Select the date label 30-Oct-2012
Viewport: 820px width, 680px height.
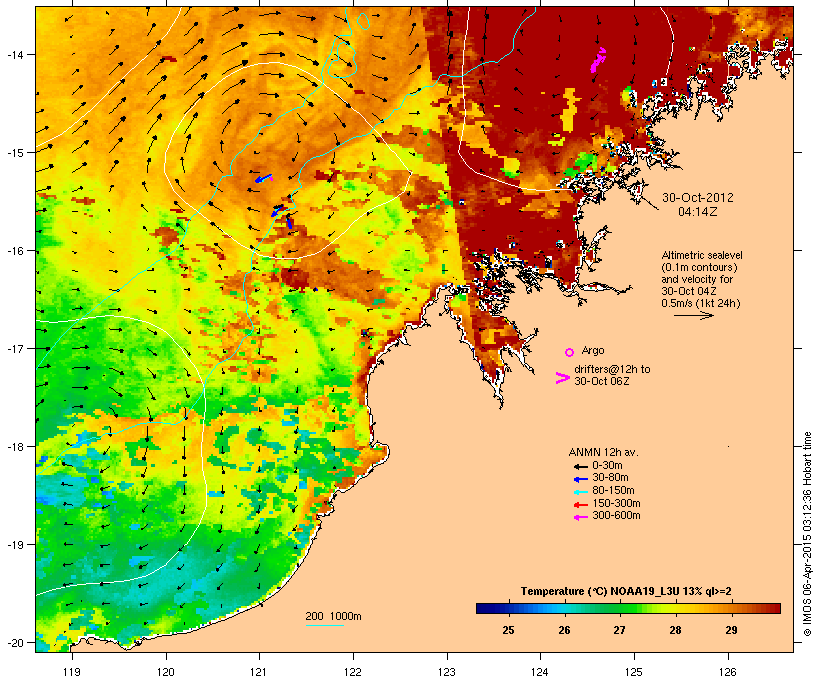pos(698,198)
